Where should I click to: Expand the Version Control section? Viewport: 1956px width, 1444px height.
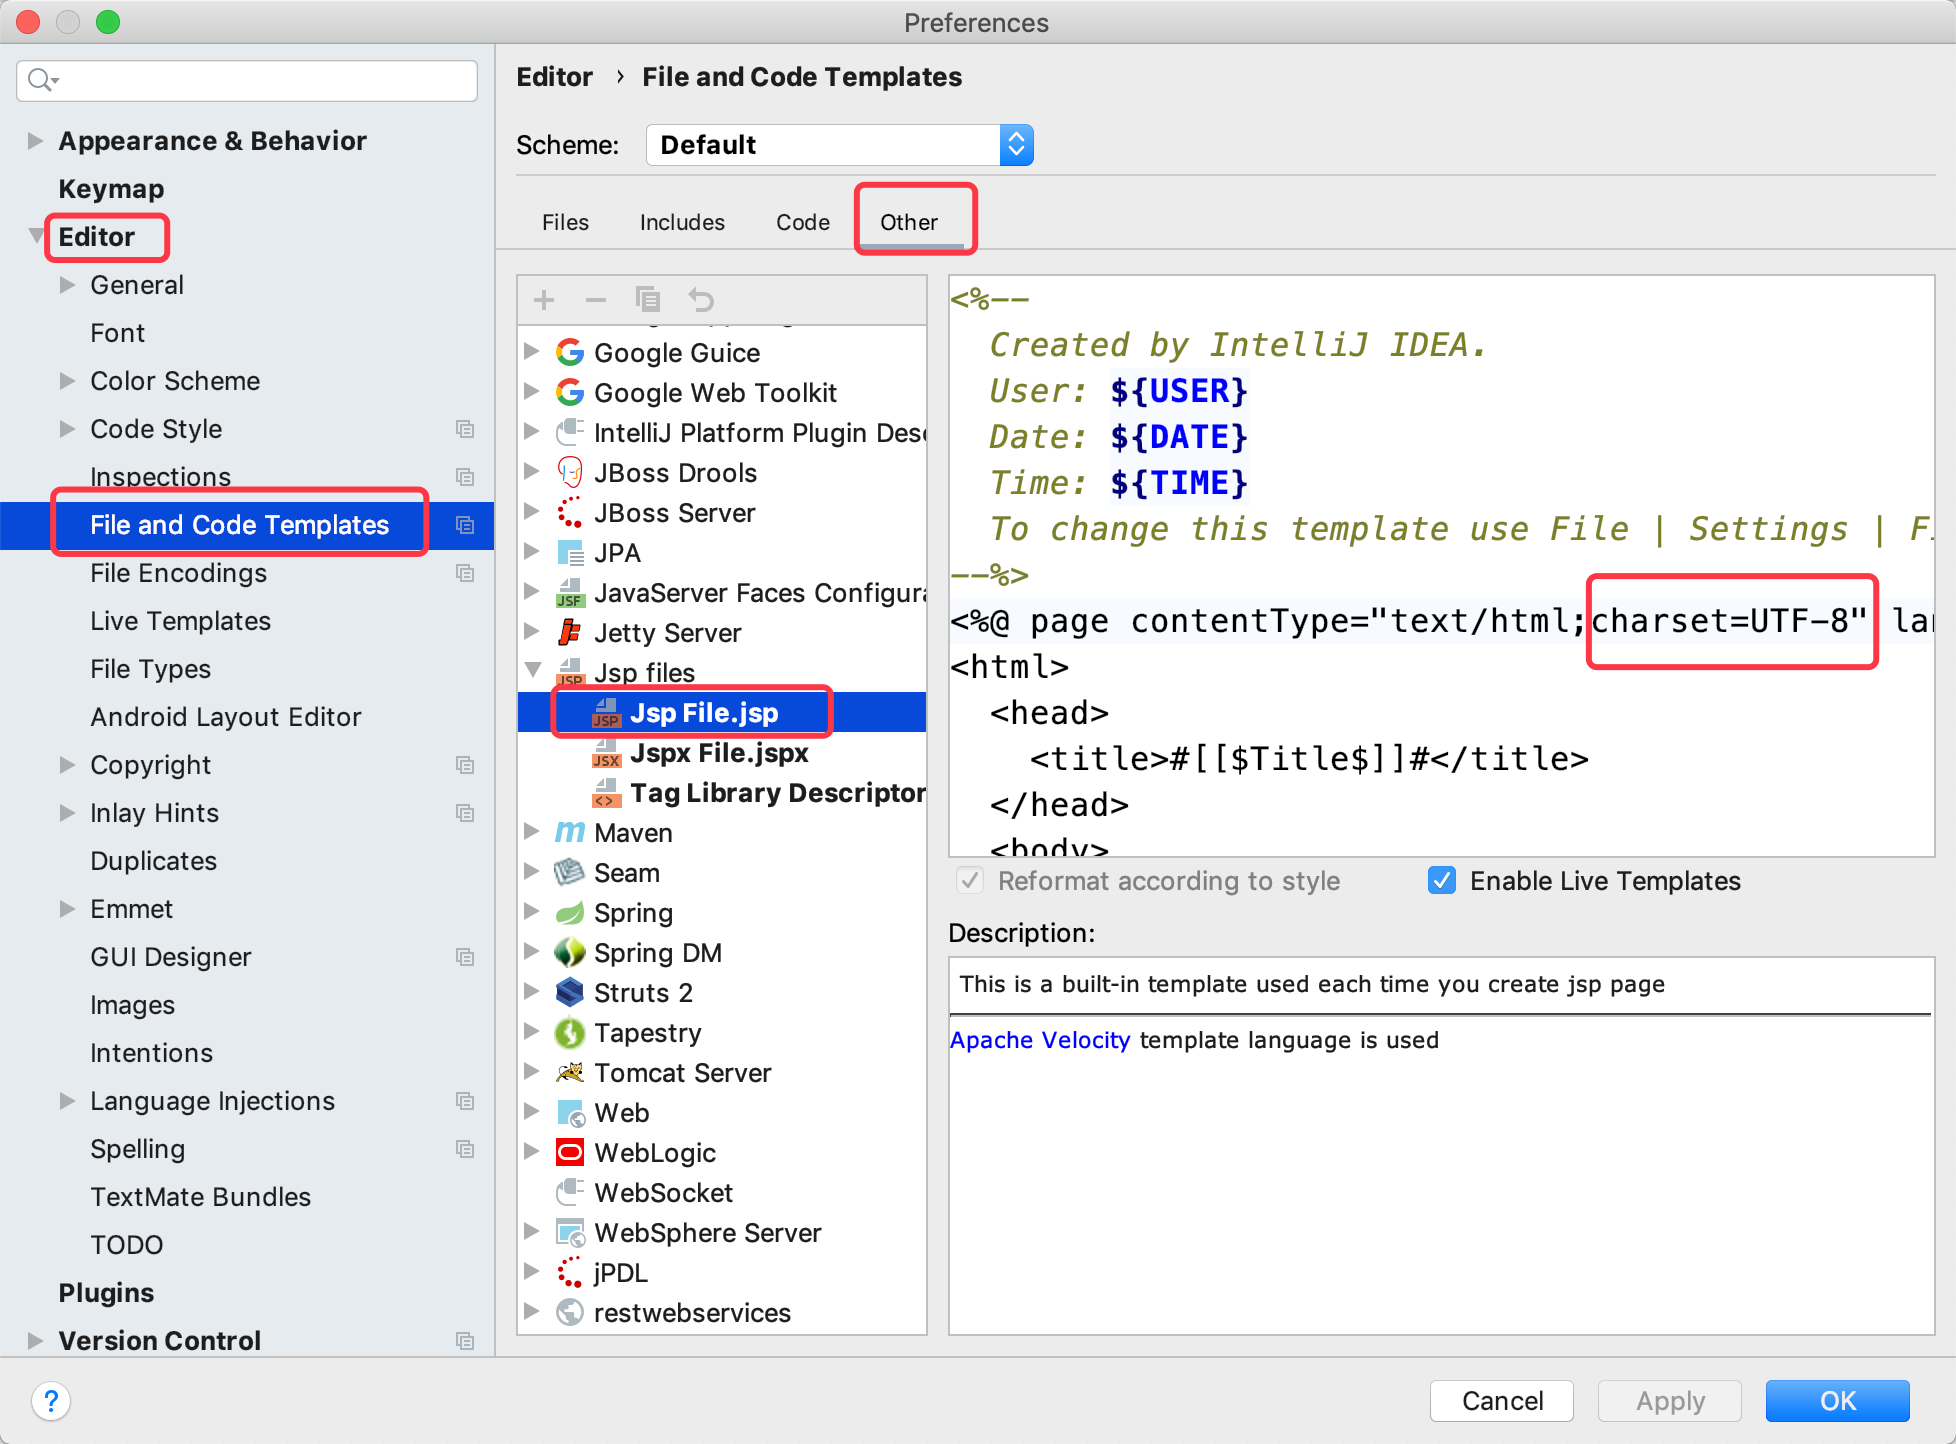tap(35, 1341)
